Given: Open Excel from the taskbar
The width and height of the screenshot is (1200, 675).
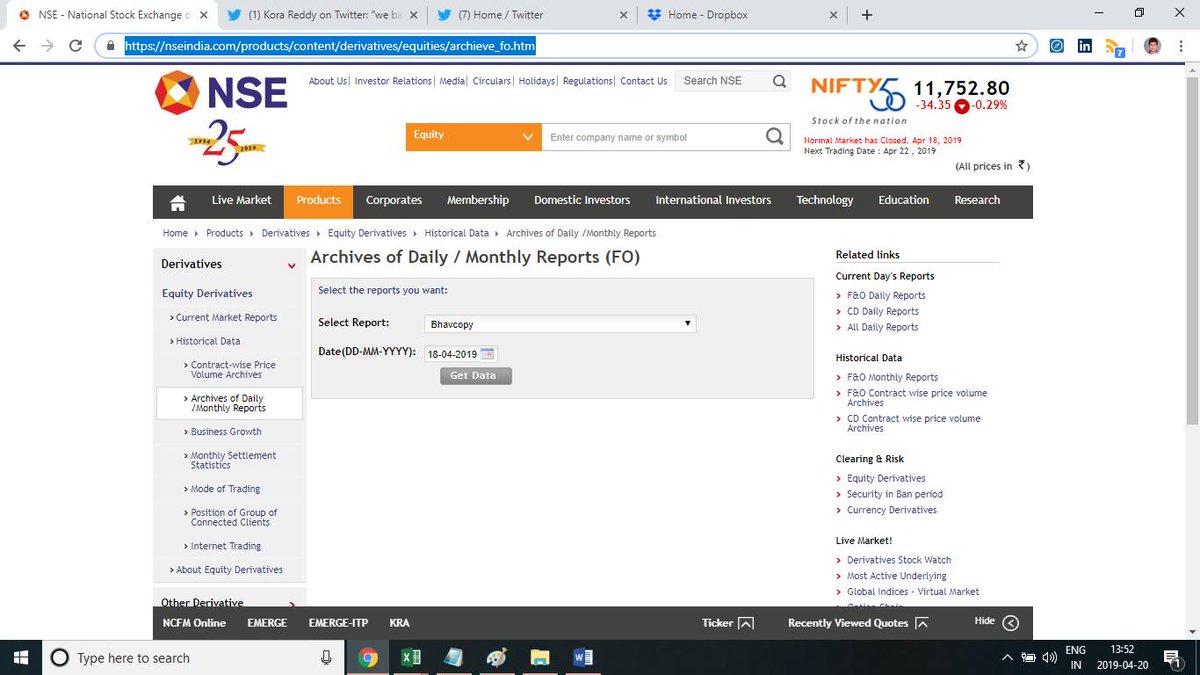Looking at the screenshot, I should point(410,658).
